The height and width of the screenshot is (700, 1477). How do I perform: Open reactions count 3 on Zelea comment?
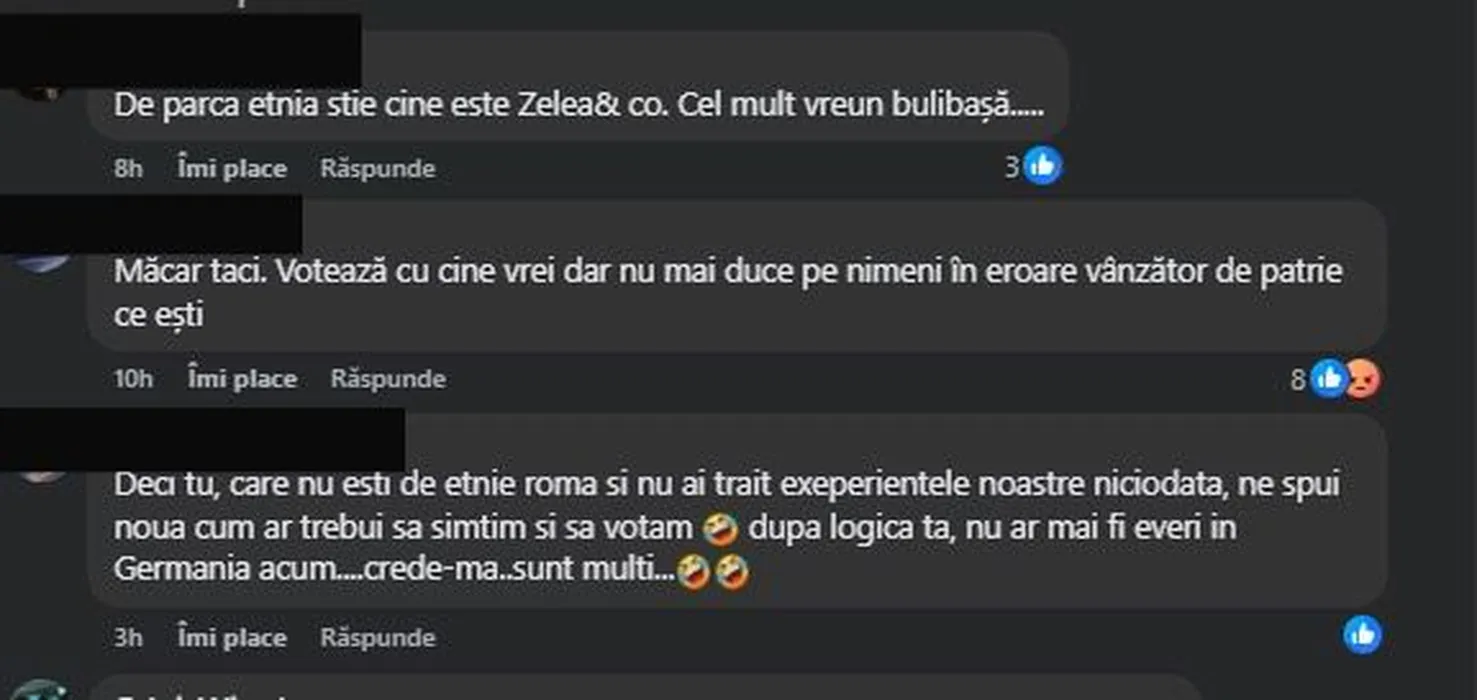point(1012,167)
